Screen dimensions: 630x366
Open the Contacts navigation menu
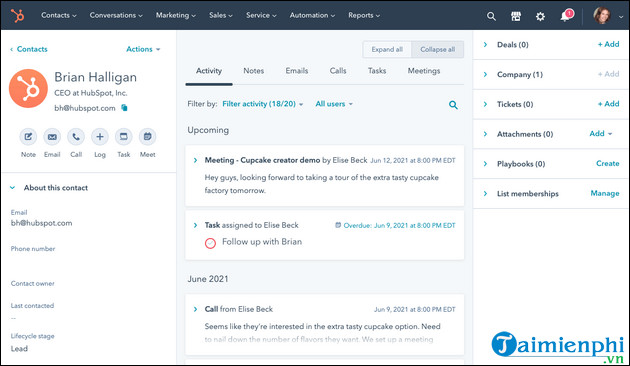click(x=59, y=15)
